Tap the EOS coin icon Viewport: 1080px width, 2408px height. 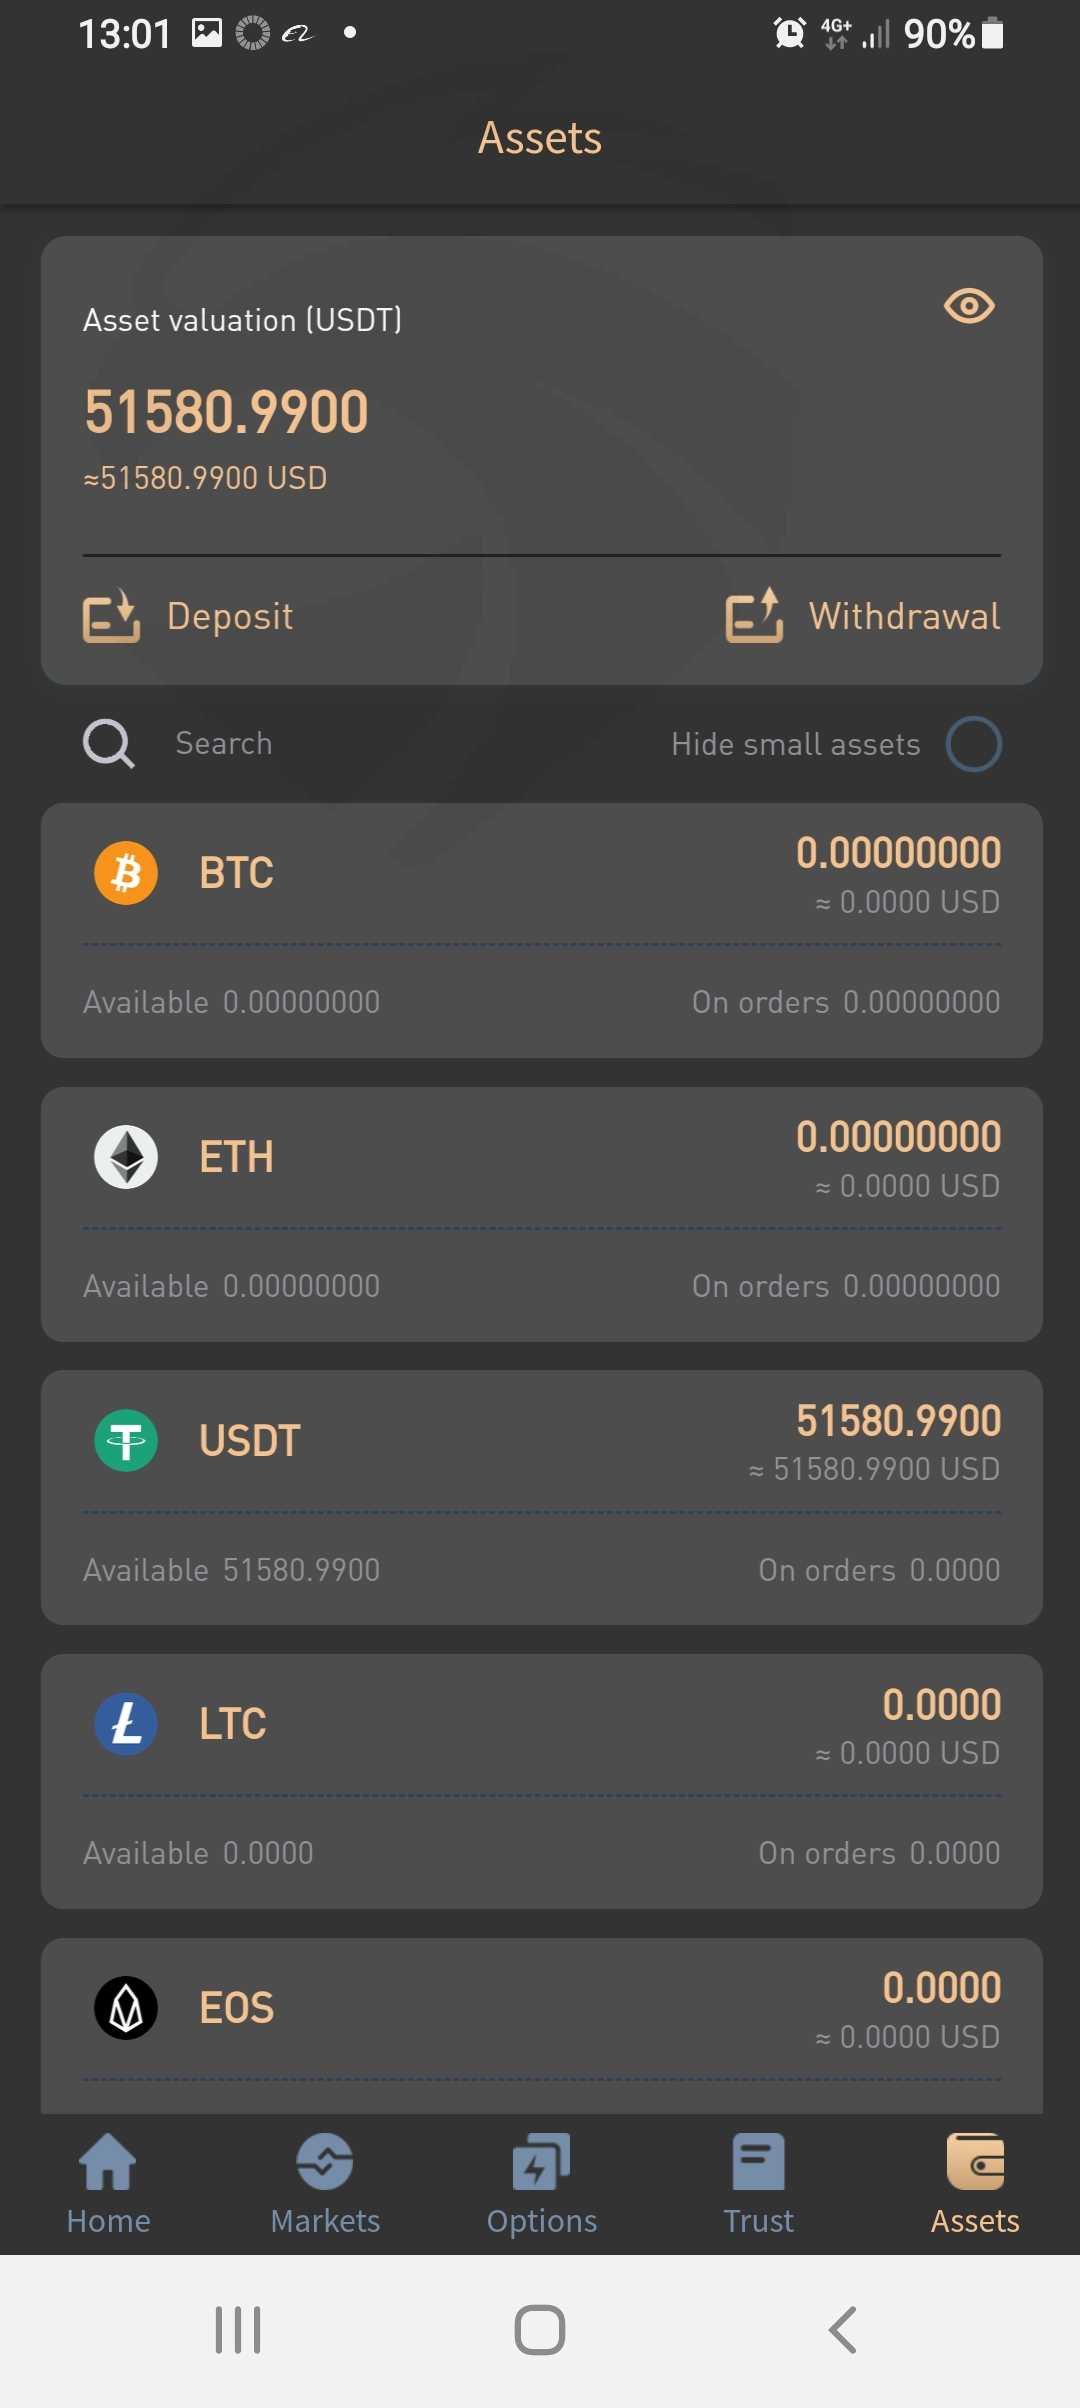click(126, 2008)
